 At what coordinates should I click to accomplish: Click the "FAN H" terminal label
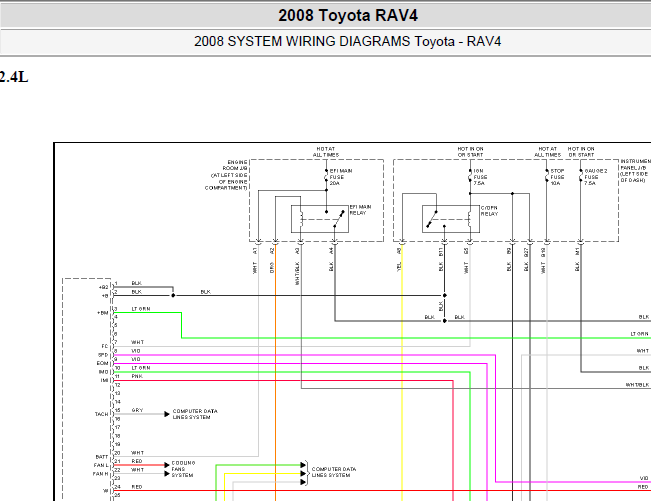[101, 474]
